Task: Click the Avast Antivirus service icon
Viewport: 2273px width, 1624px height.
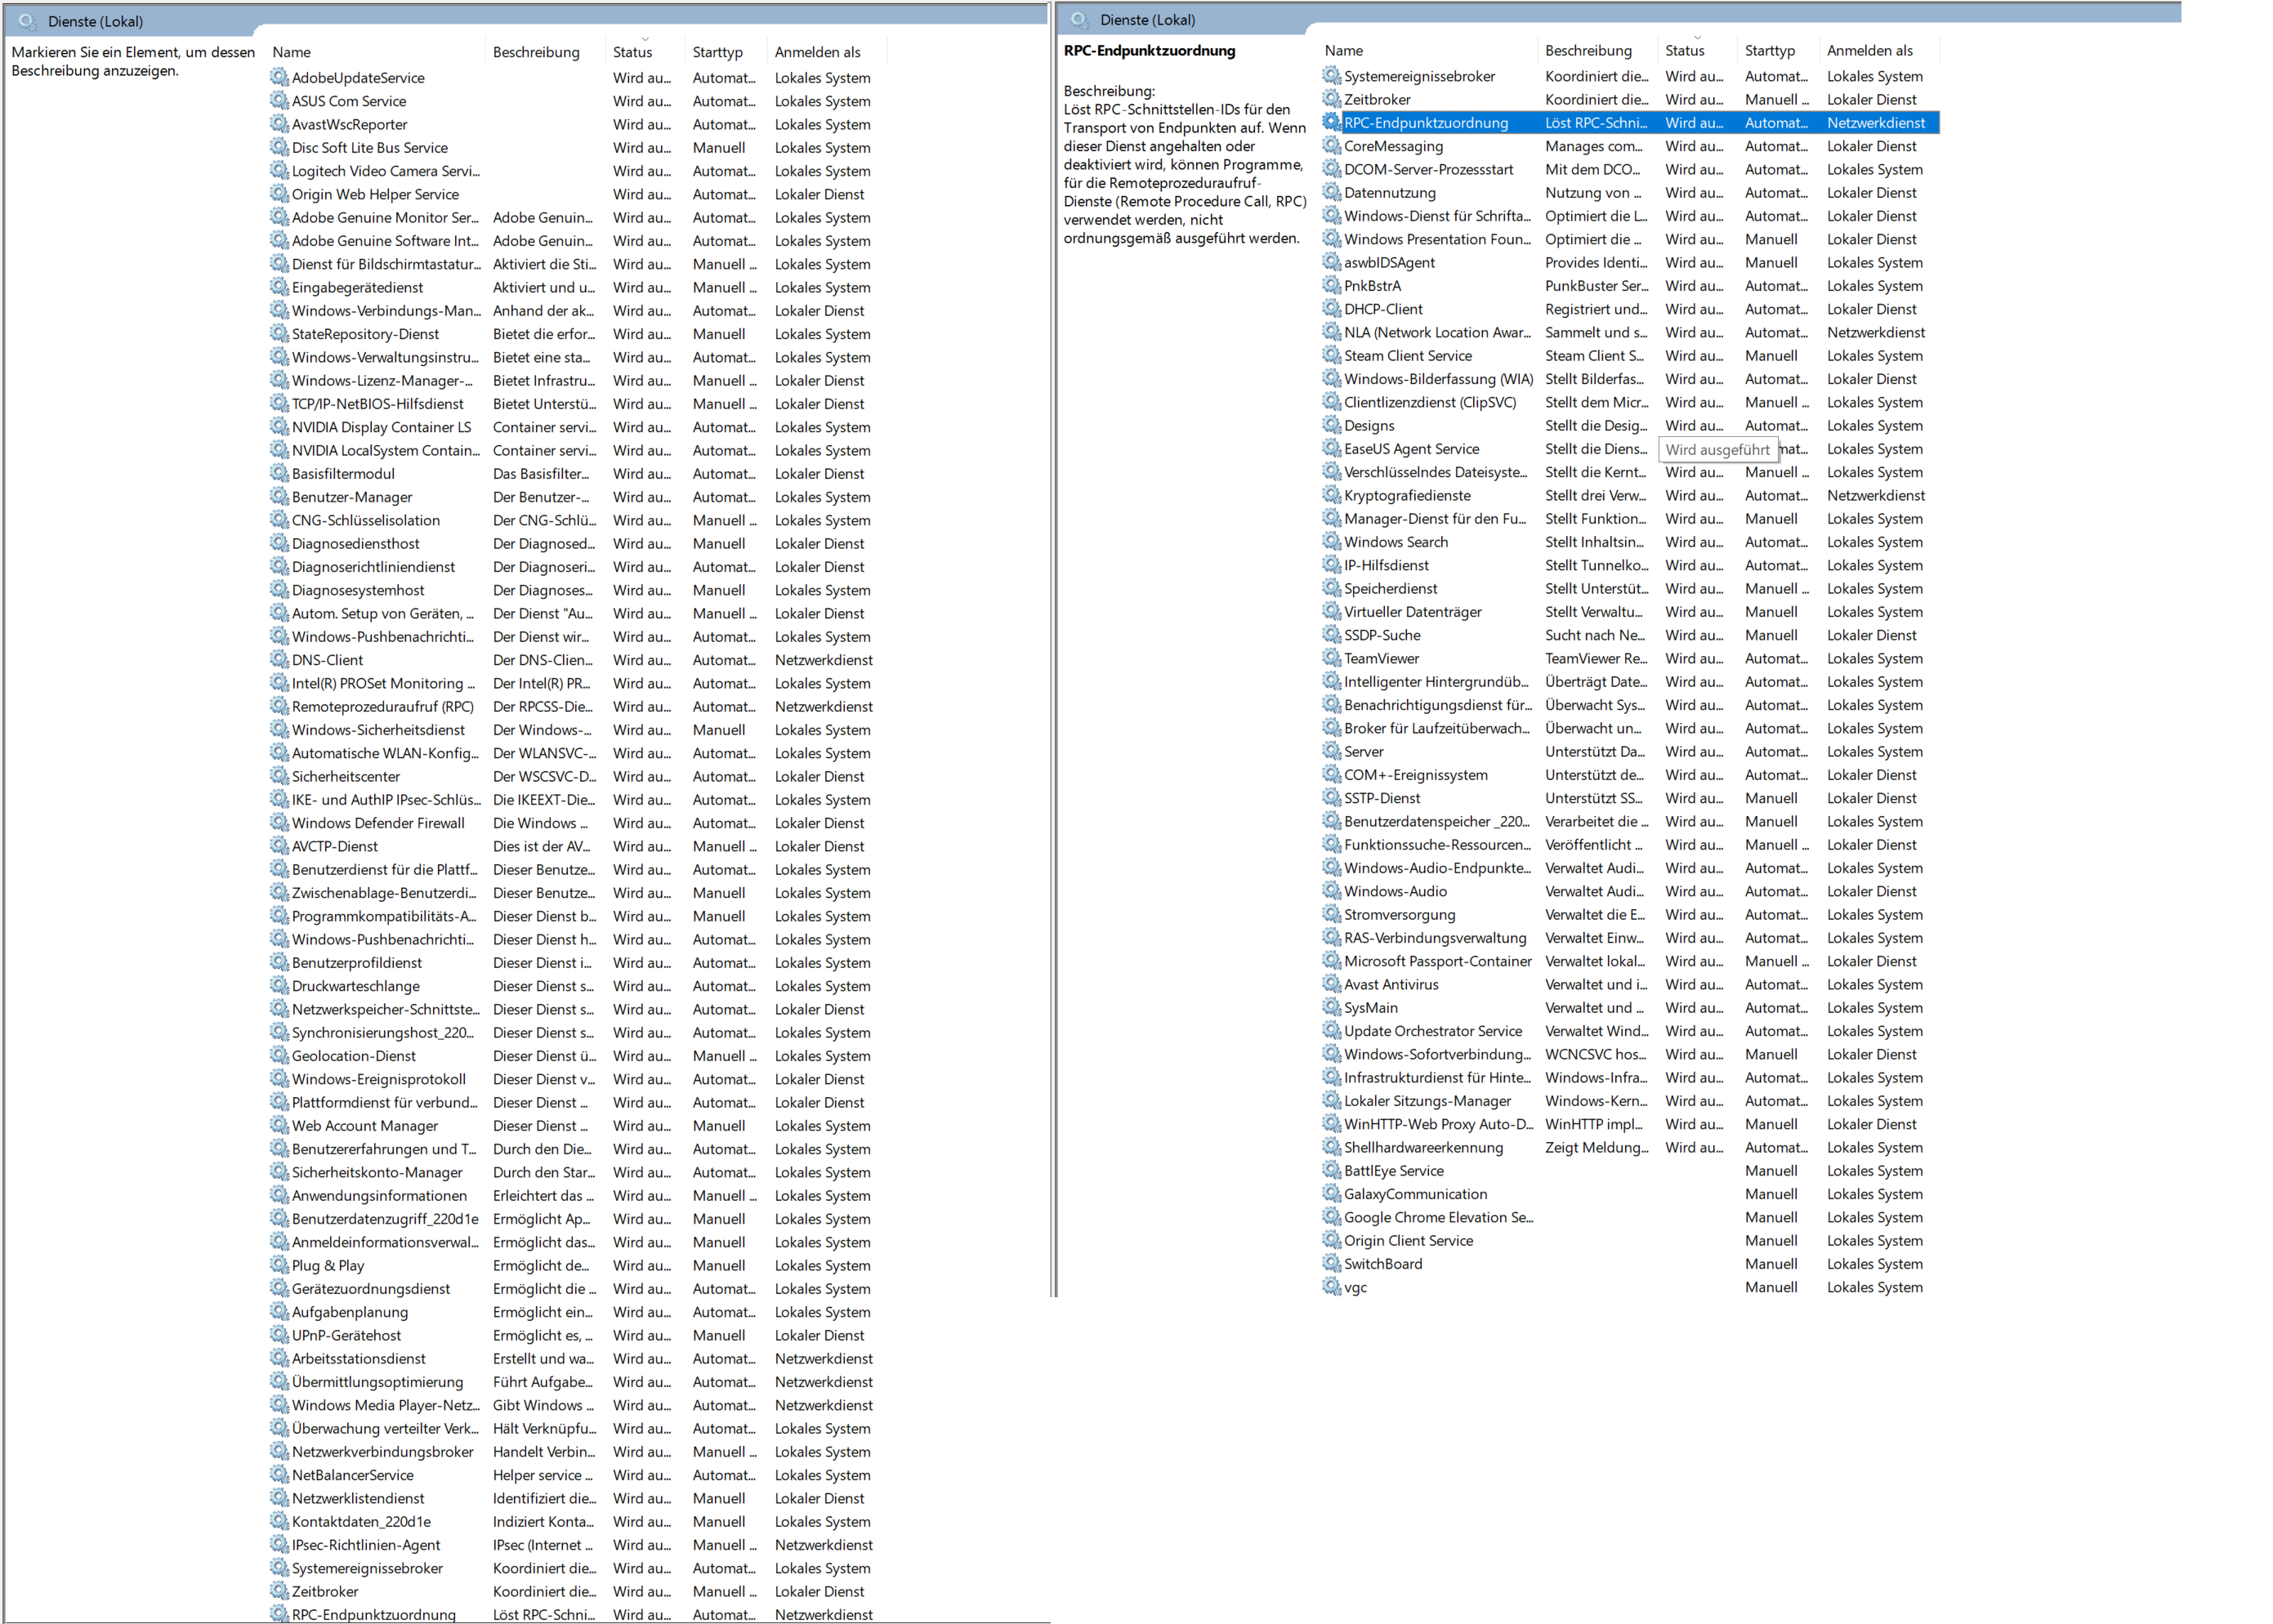Action: click(1331, 984)
